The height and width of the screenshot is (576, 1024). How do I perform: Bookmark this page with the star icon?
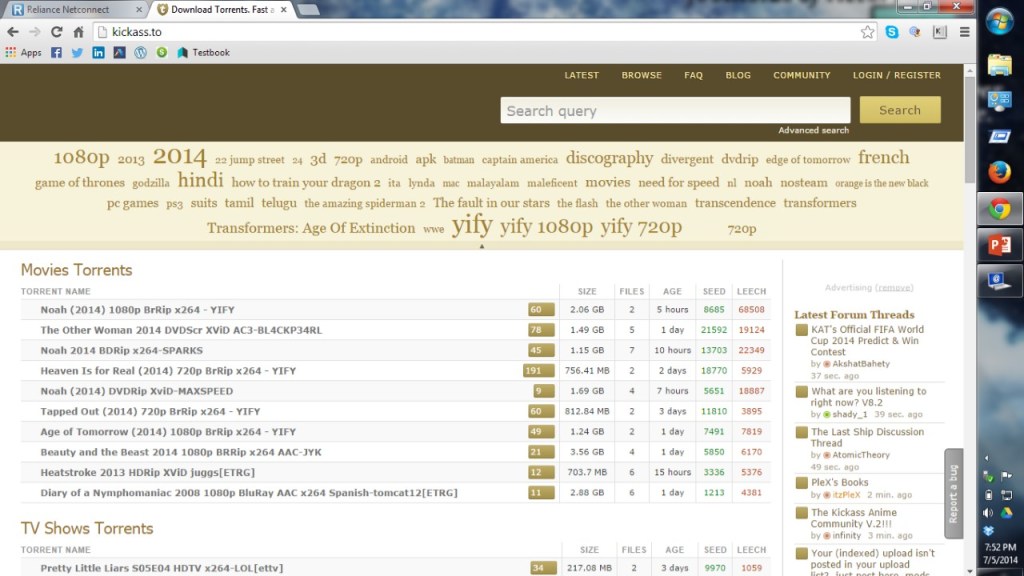click(867, 32)
